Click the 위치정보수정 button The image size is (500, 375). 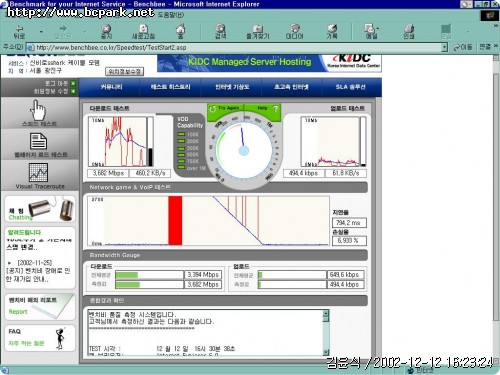[x=125, y=71]
